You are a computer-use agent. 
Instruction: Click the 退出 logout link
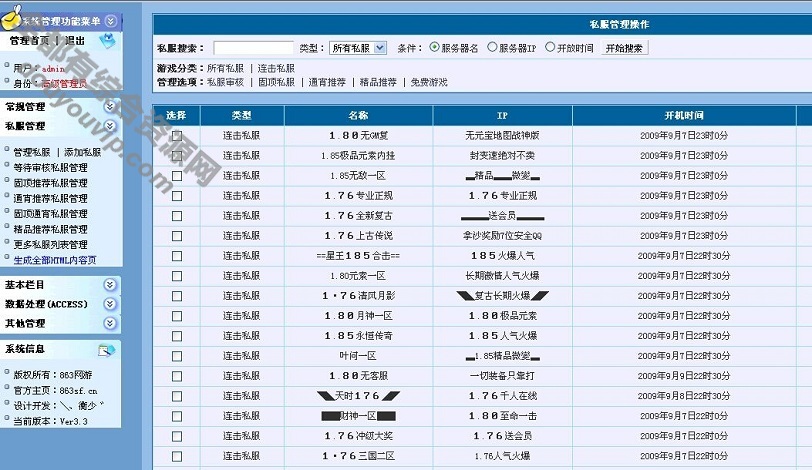[x=75, y=40]
